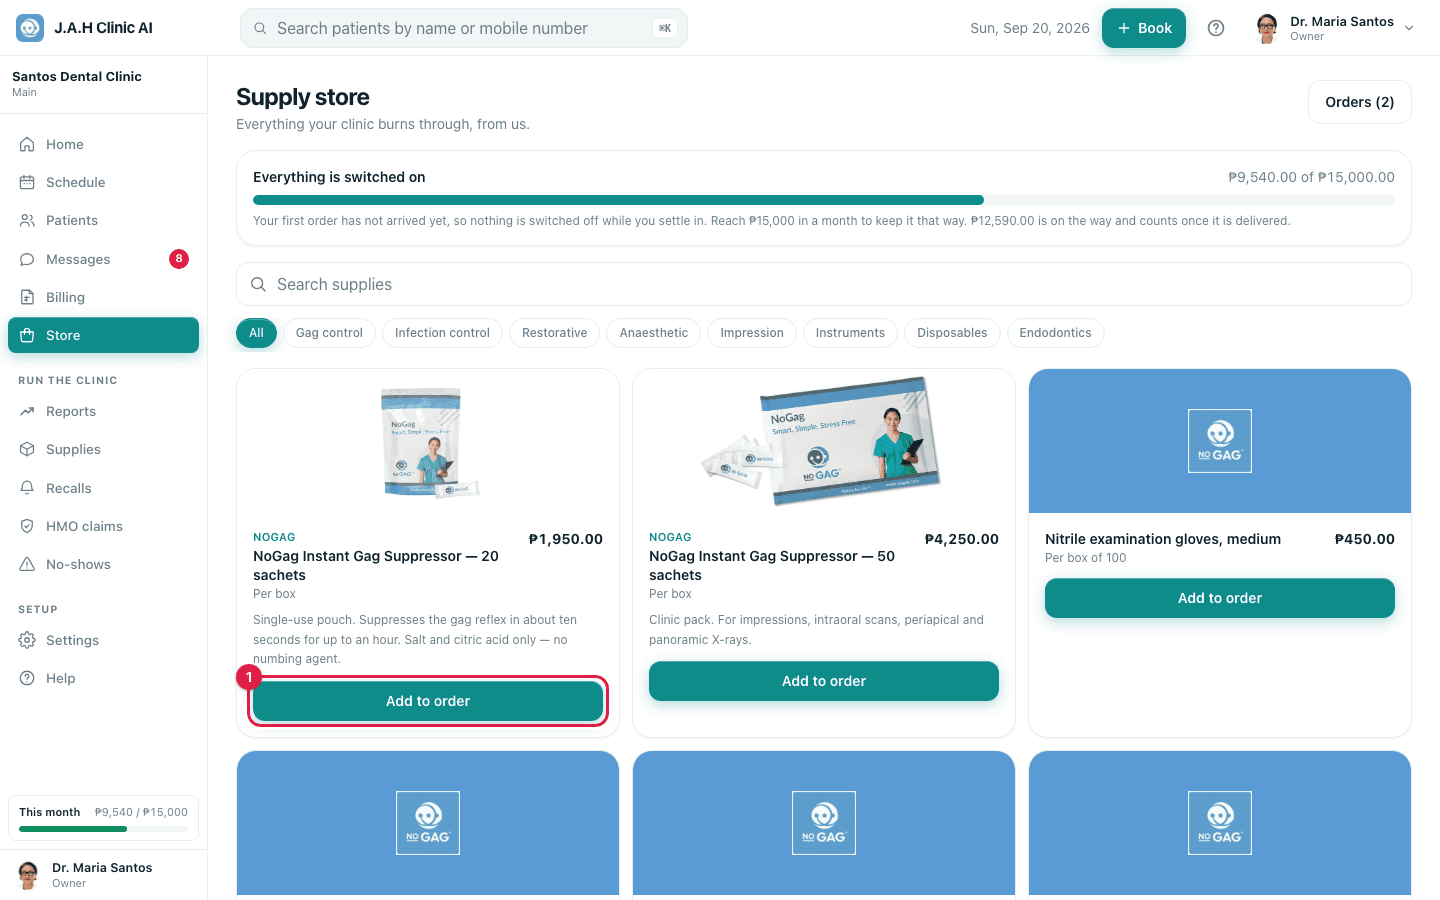Click Dr. Maria Santos profile at sidebar bottom
This screenshot has height=900, width=1440.
103,875
